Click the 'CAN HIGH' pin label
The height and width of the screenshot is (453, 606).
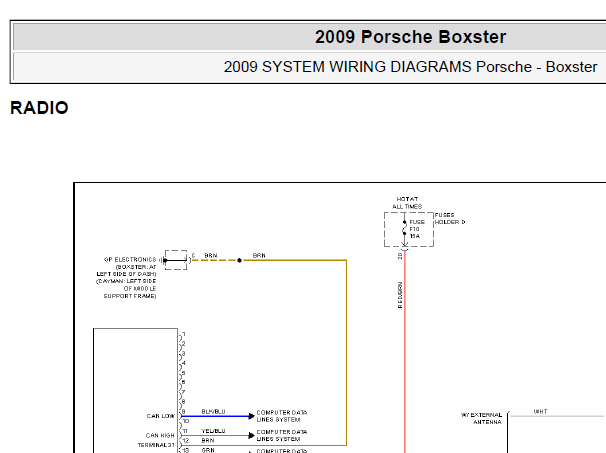pos(160,435)
